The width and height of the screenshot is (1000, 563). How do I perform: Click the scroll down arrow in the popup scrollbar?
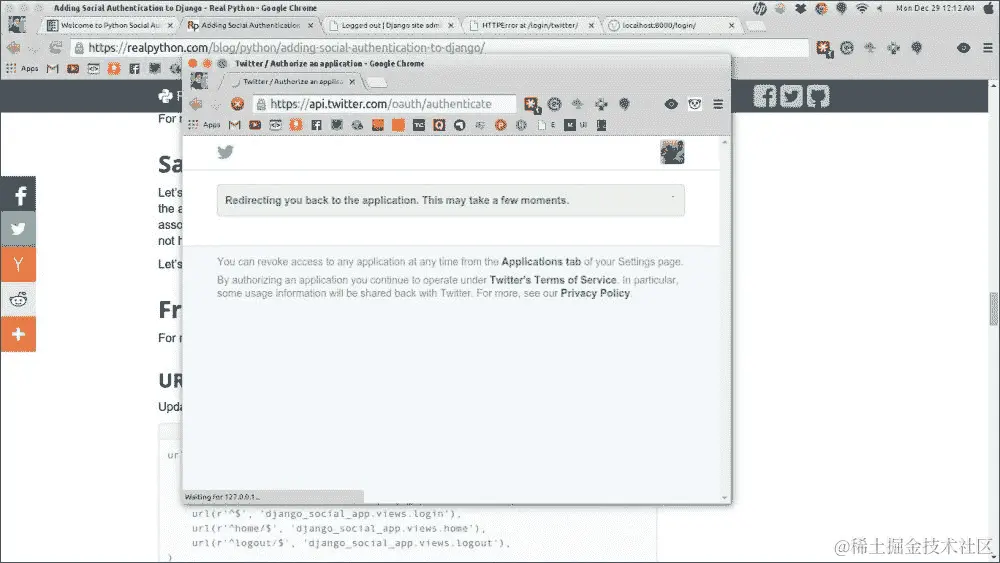(x=724, y=497)
